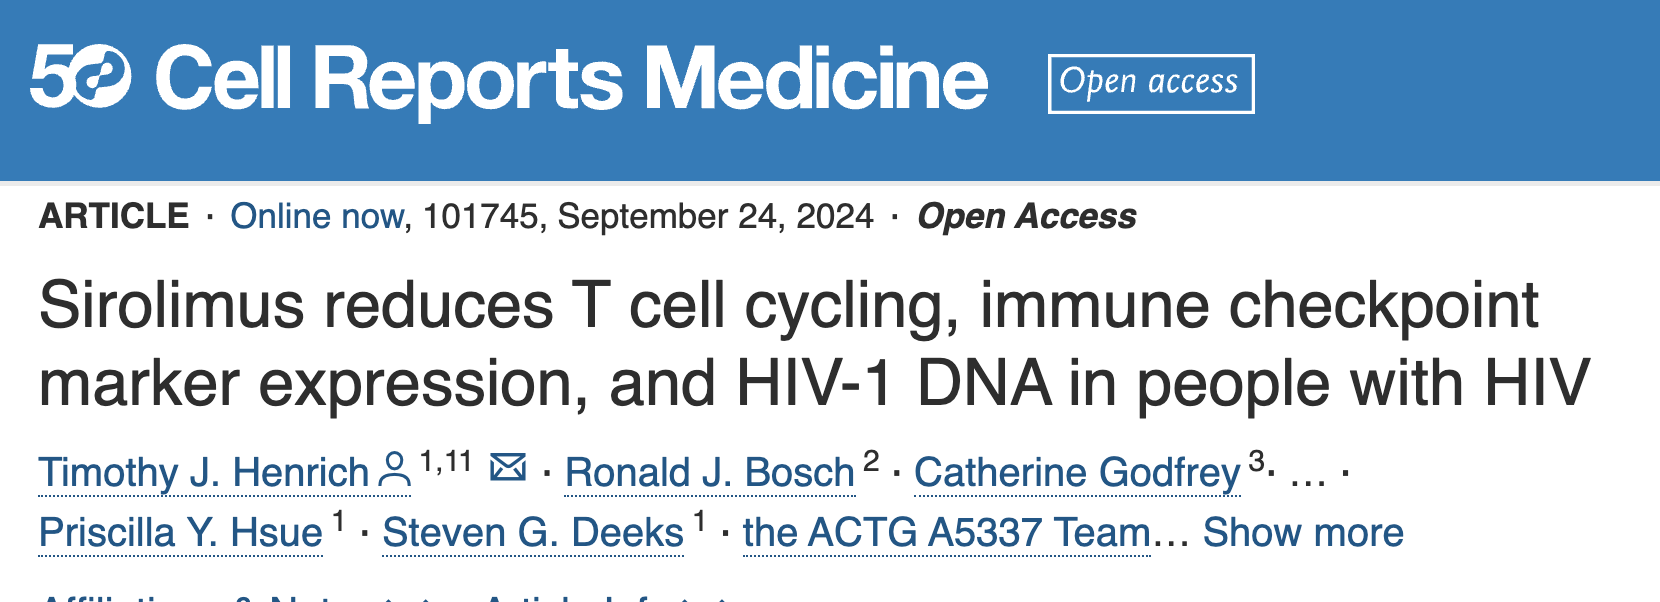The height and width of the screenshot is (602, 1660).
Task: Click the boxed Open access badge in header
Action: pyautogui.click(x=1151, y=83)
